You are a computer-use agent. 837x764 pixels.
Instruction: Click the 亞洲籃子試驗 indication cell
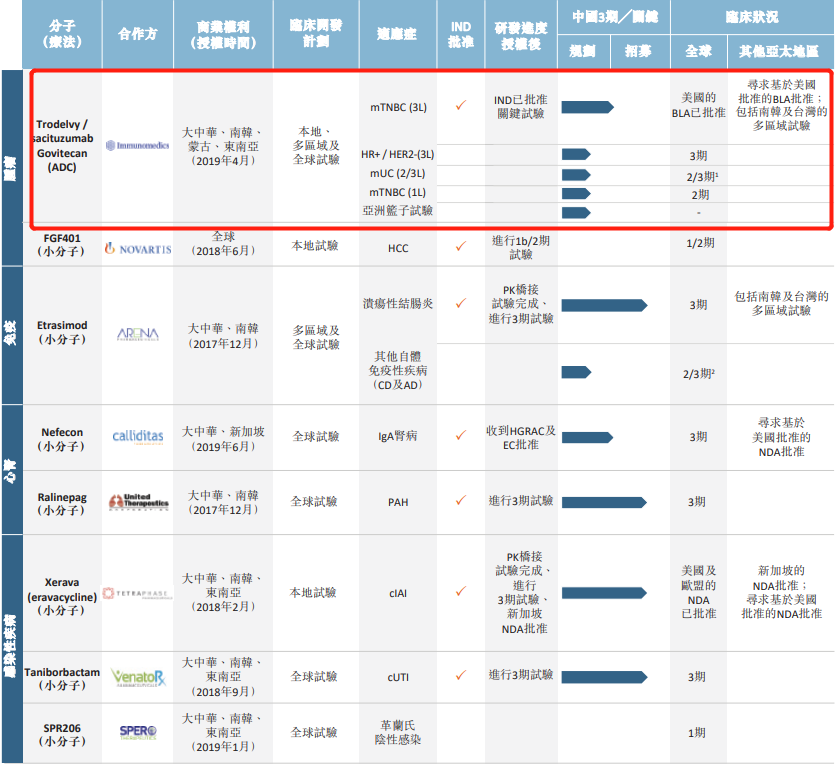point(399,211)
